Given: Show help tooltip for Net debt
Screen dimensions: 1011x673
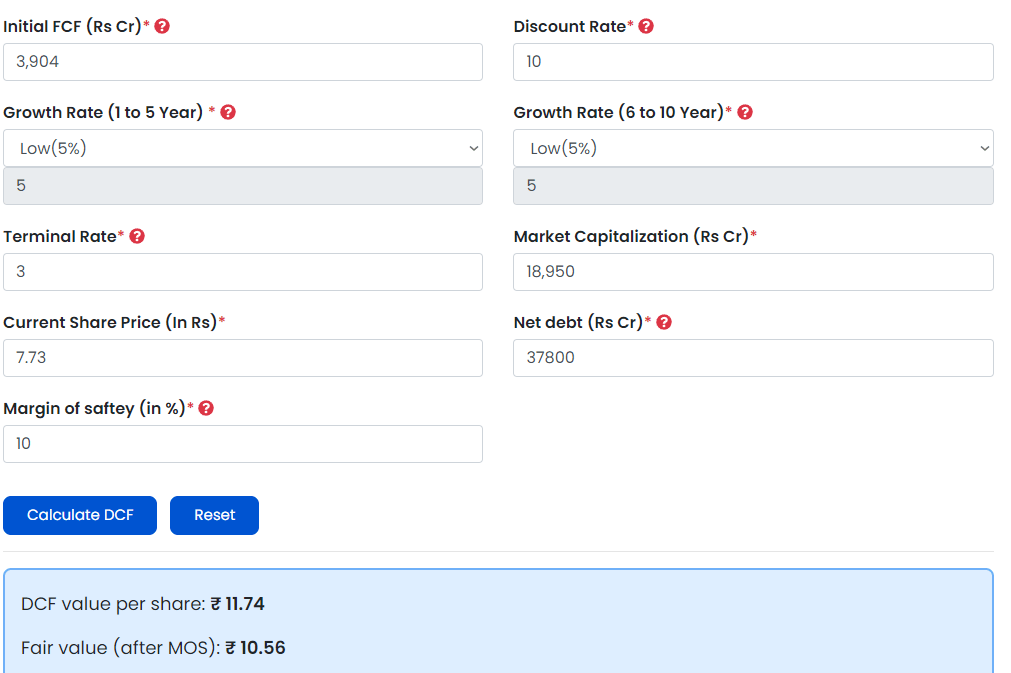Looking at the screenshot, I should 664,322.
